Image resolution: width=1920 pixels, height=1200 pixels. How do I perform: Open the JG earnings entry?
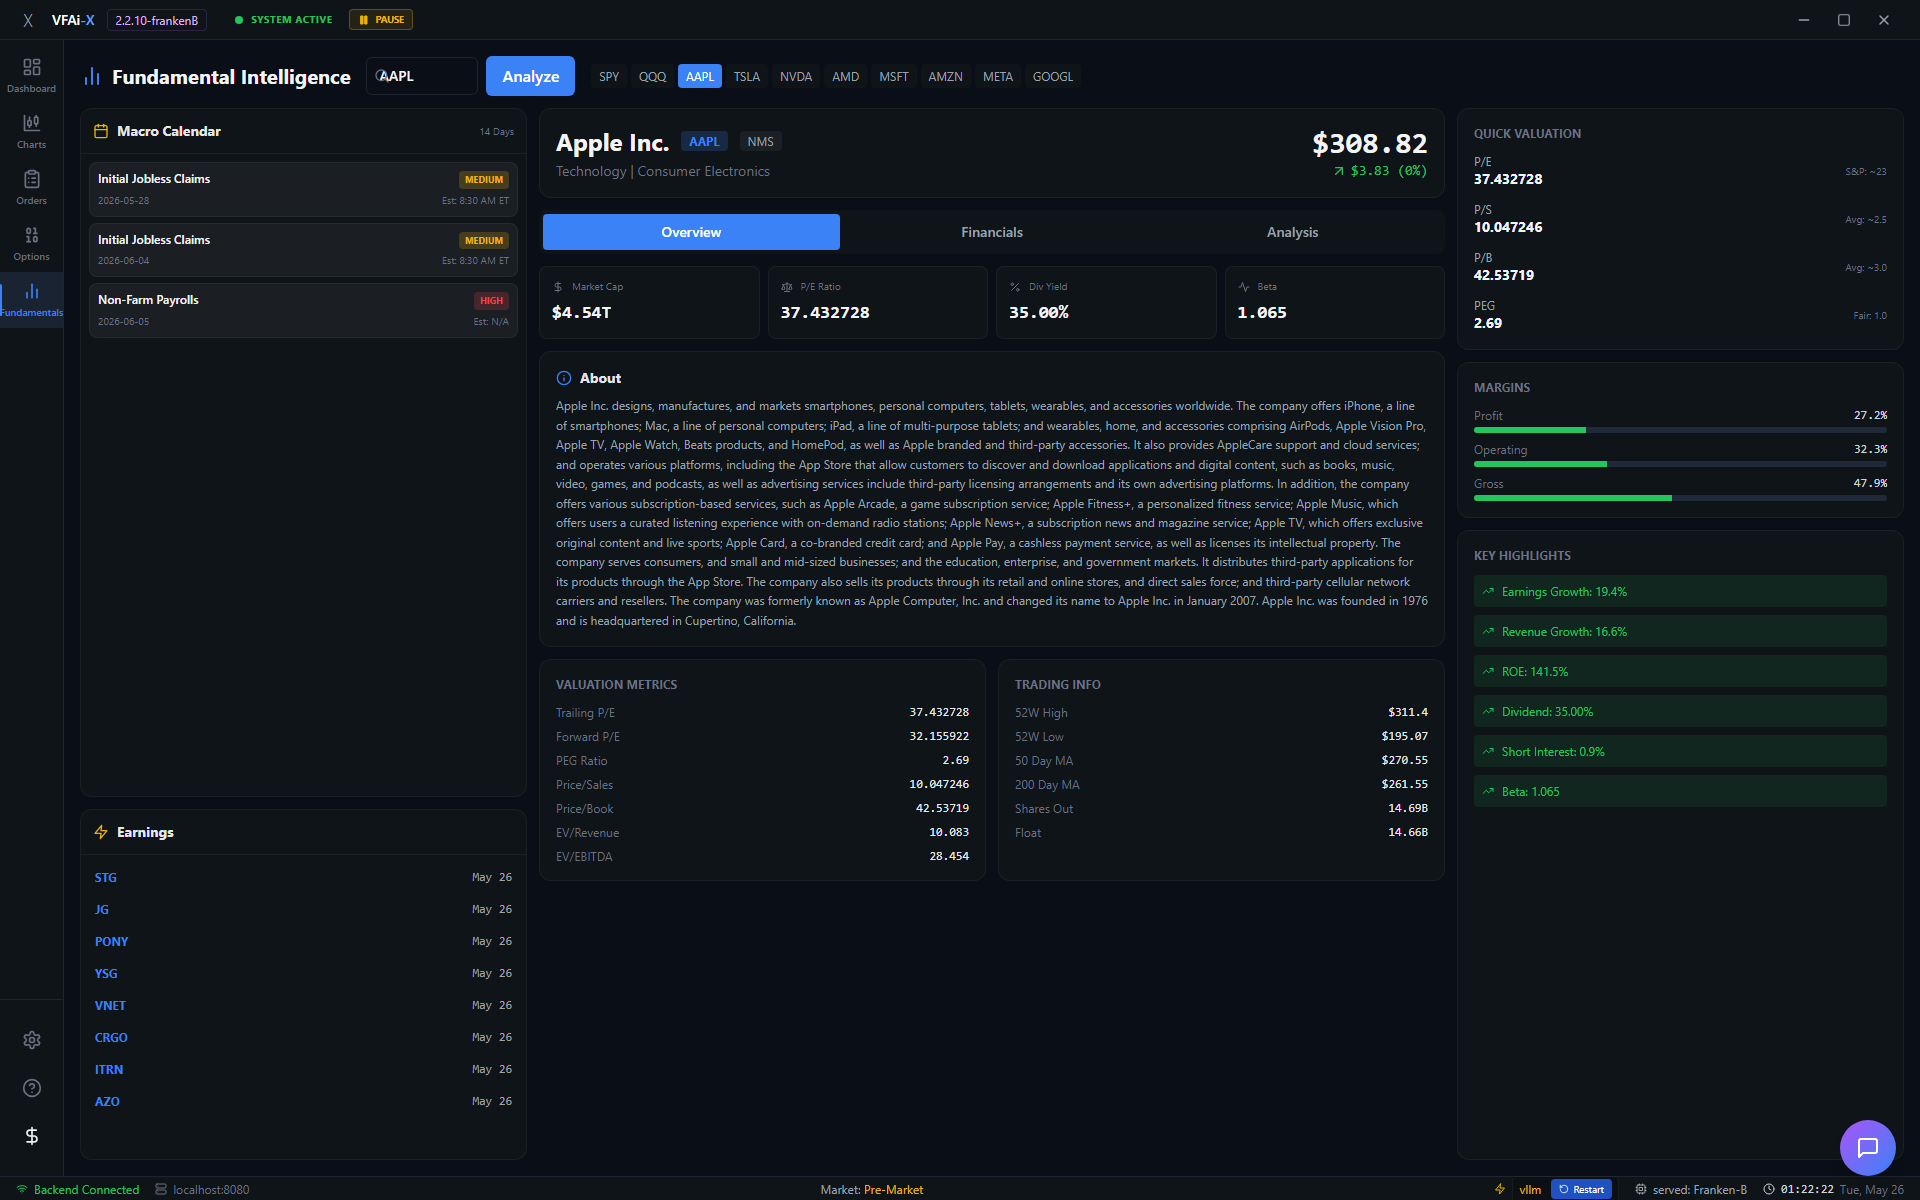click(303, 909)
